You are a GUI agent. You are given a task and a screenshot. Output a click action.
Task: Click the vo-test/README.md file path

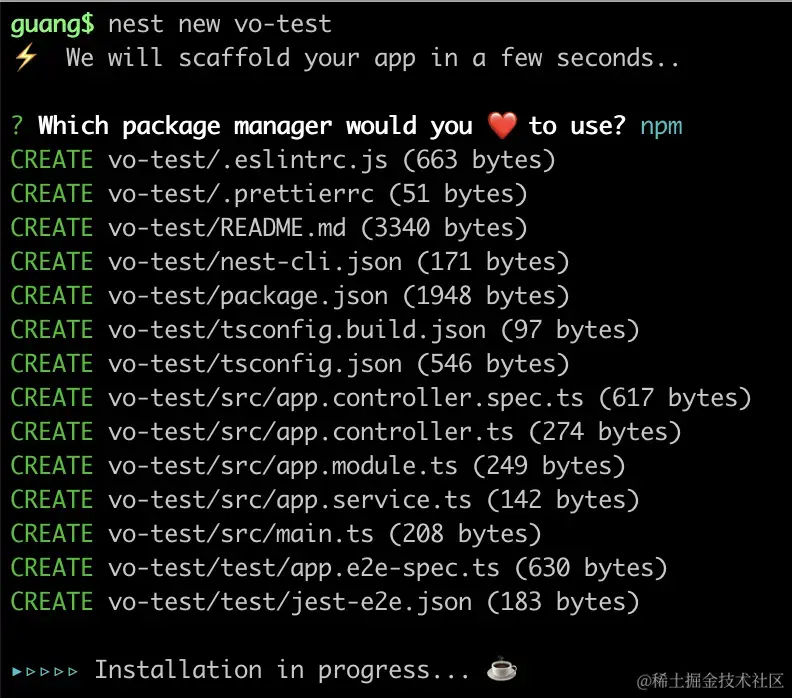coord(227,228)
